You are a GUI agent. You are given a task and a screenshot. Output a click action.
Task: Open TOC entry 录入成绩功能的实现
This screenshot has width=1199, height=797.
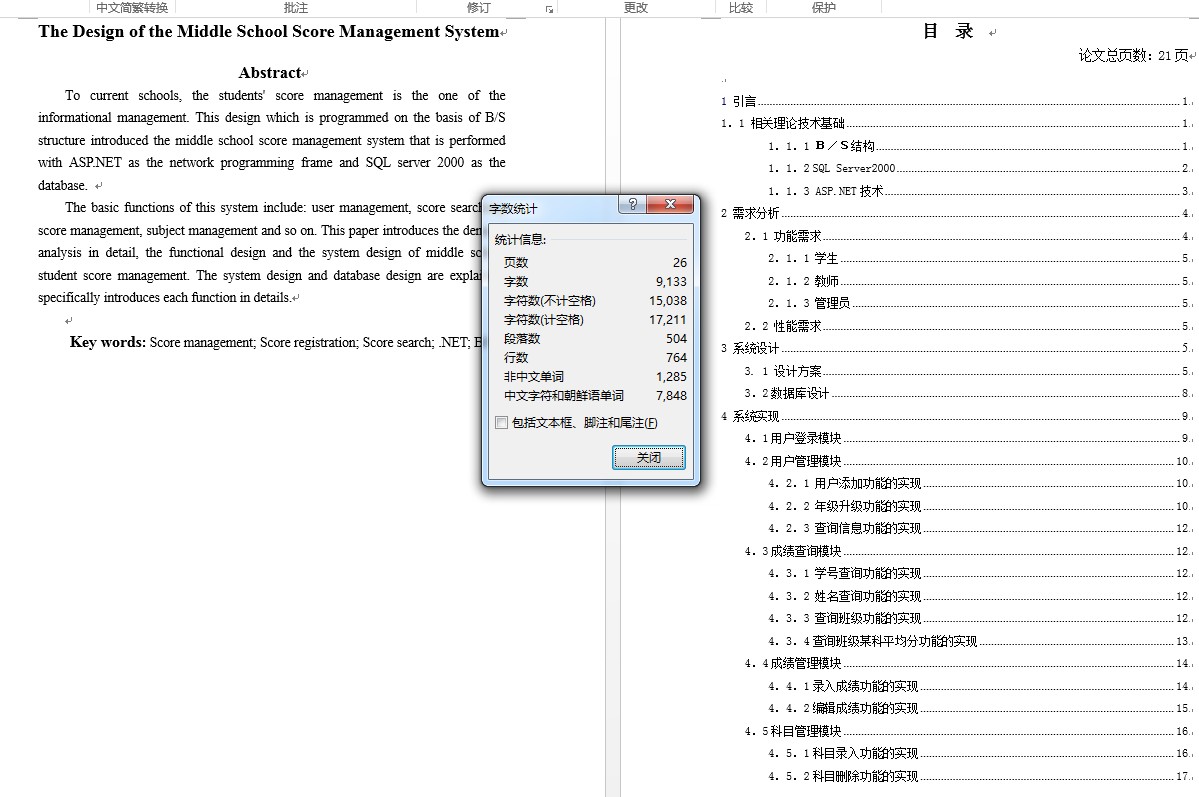tap(979, 687)
